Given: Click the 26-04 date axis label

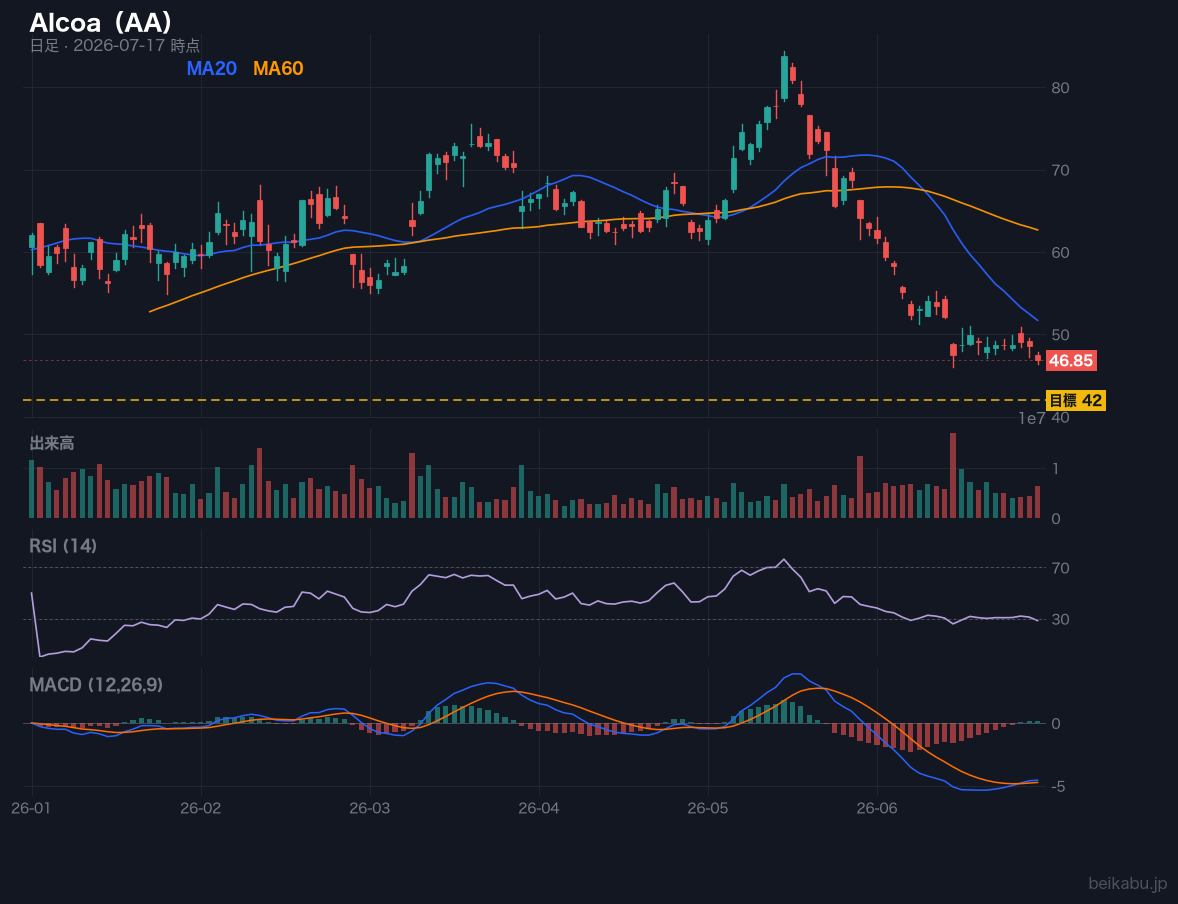Looking at the screenshot, I should click(x=539, y=809).
